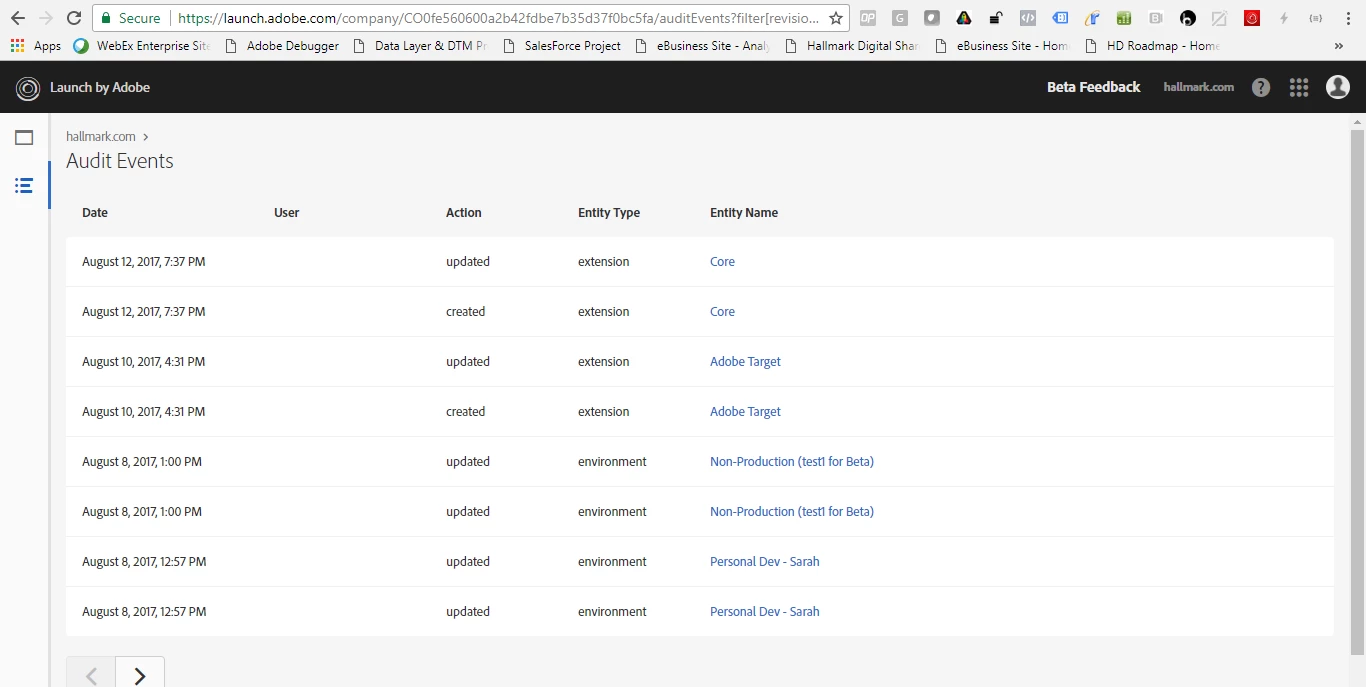This screenshot has height=687, width=1366.
Task: Open Hallmark Digital Shar bookmark
Action: coord(853,46)
